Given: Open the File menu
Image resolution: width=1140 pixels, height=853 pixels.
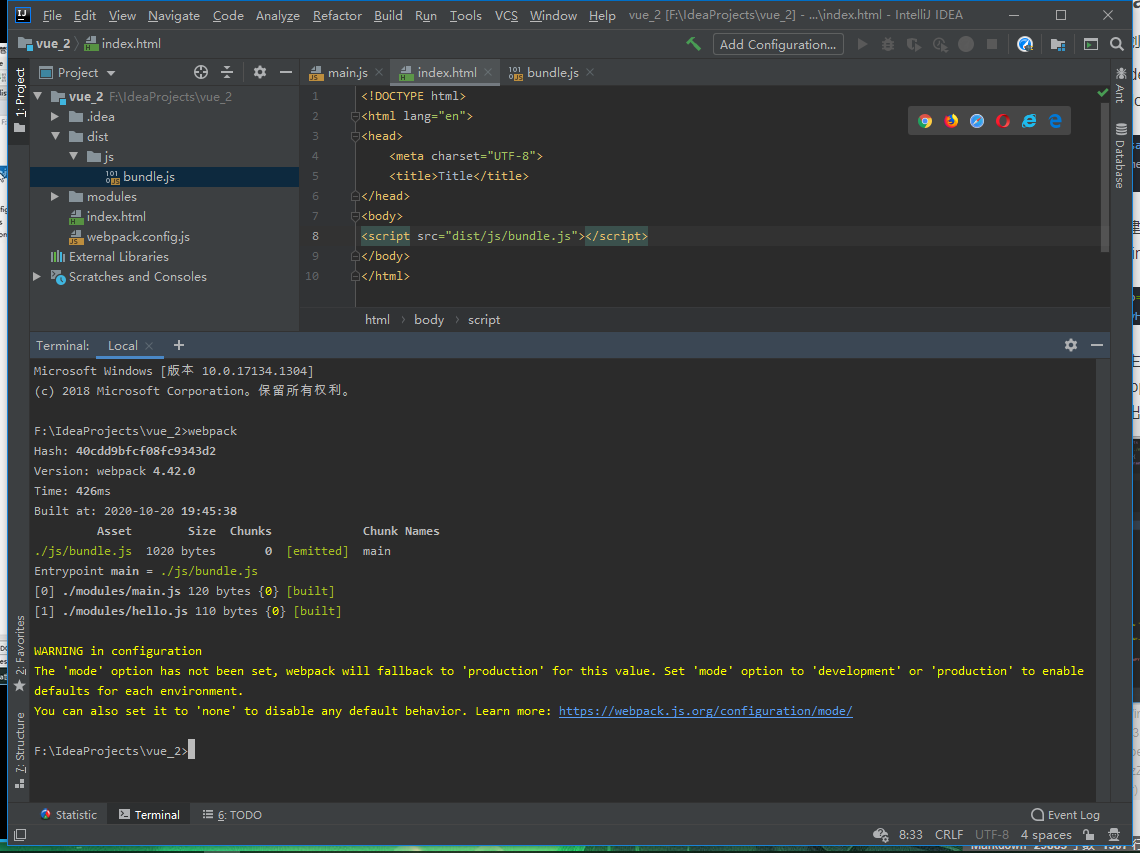Looking at the screenshot, I should [52, 15].
